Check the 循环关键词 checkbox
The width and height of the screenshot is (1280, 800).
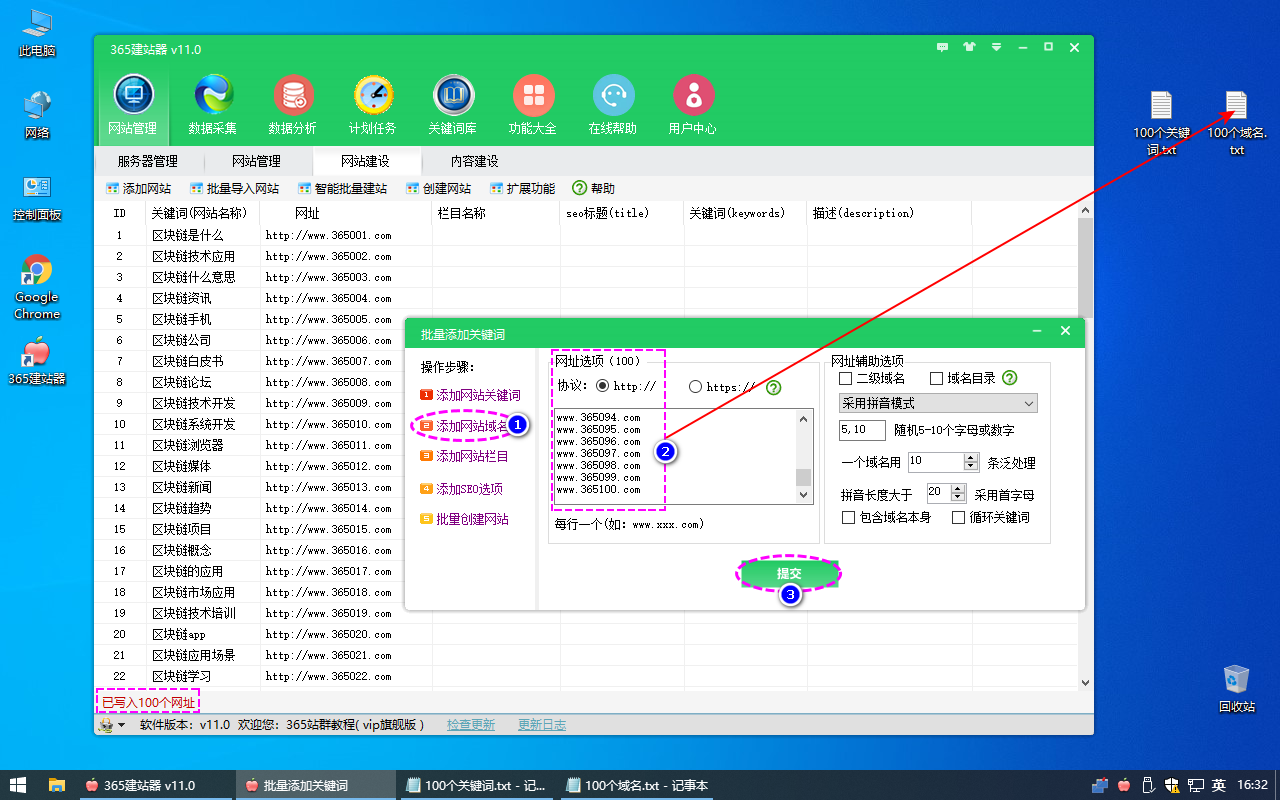pos(959,517)
